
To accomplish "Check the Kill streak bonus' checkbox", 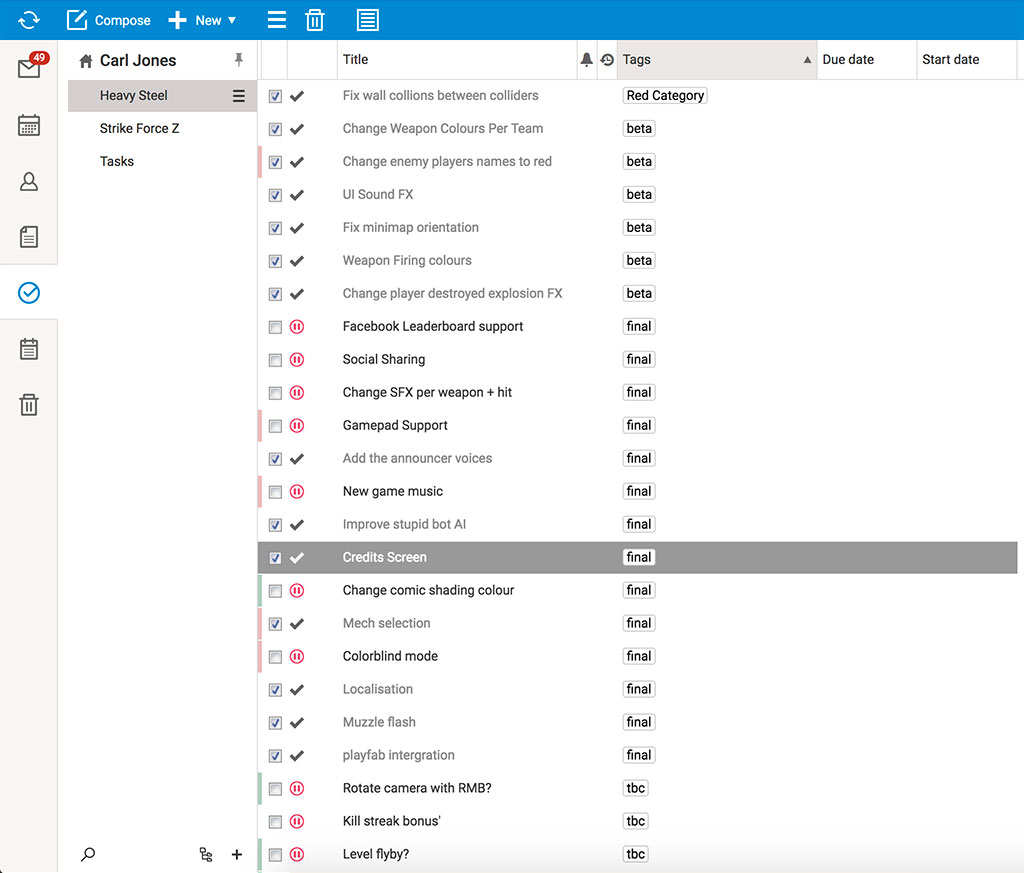I will click(275, 821).
